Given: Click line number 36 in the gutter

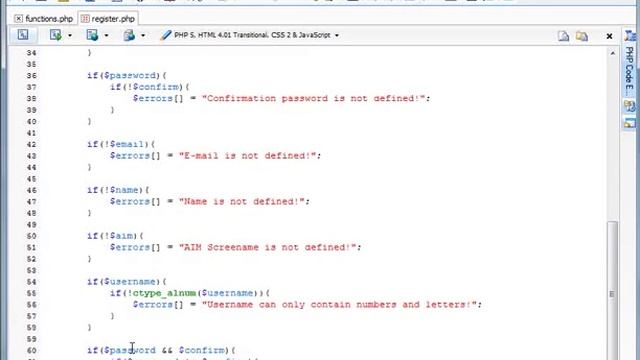Looking at the screenshot, I should (x=31, y=76).
